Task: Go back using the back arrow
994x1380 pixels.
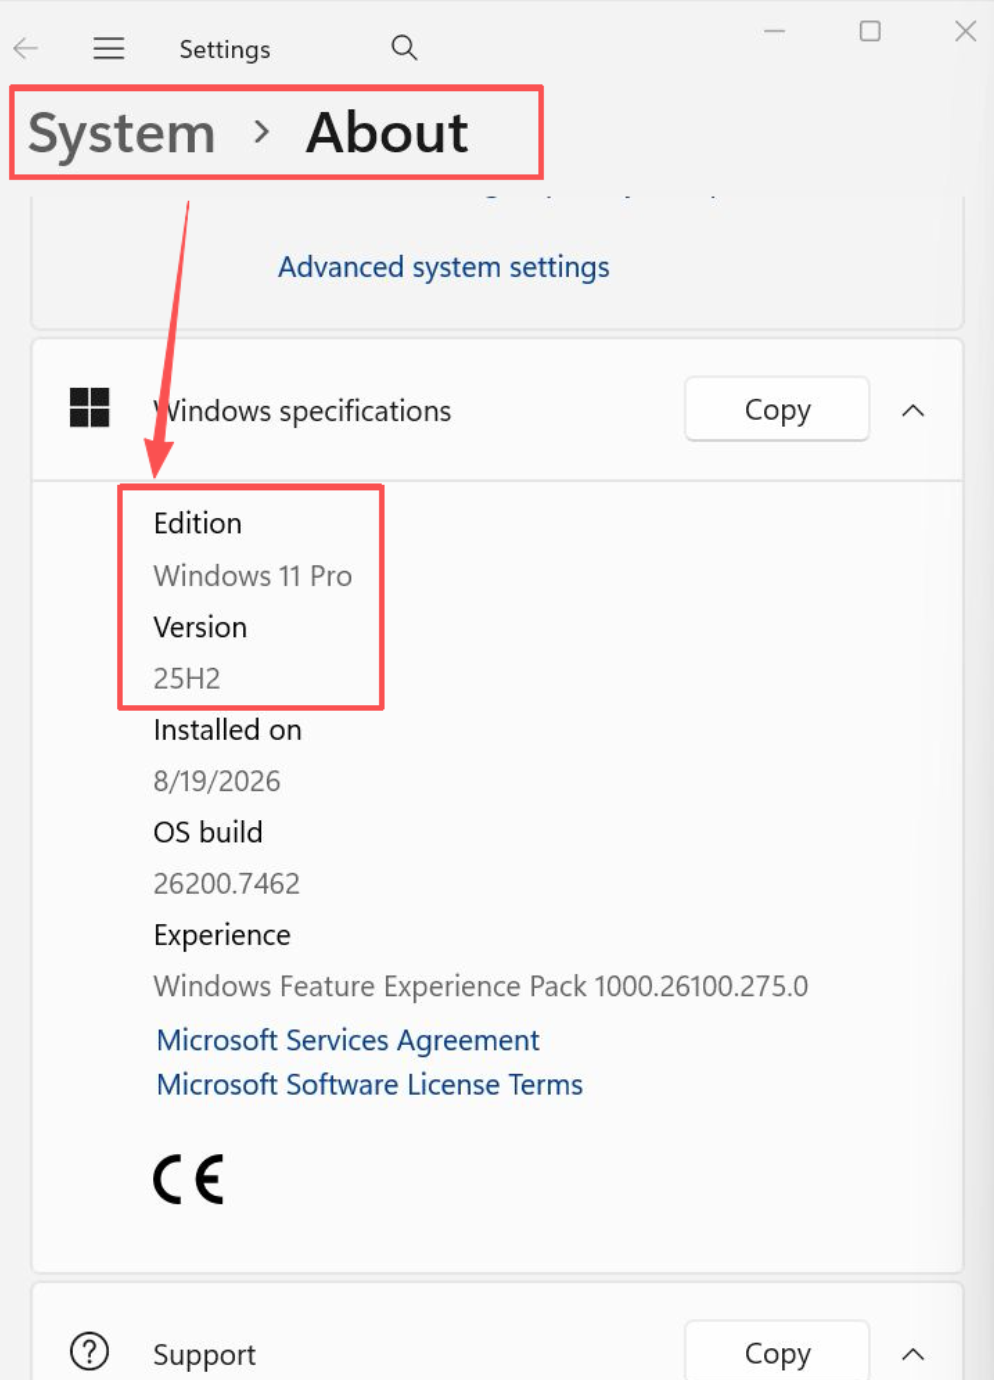Action: coord(26,48)
